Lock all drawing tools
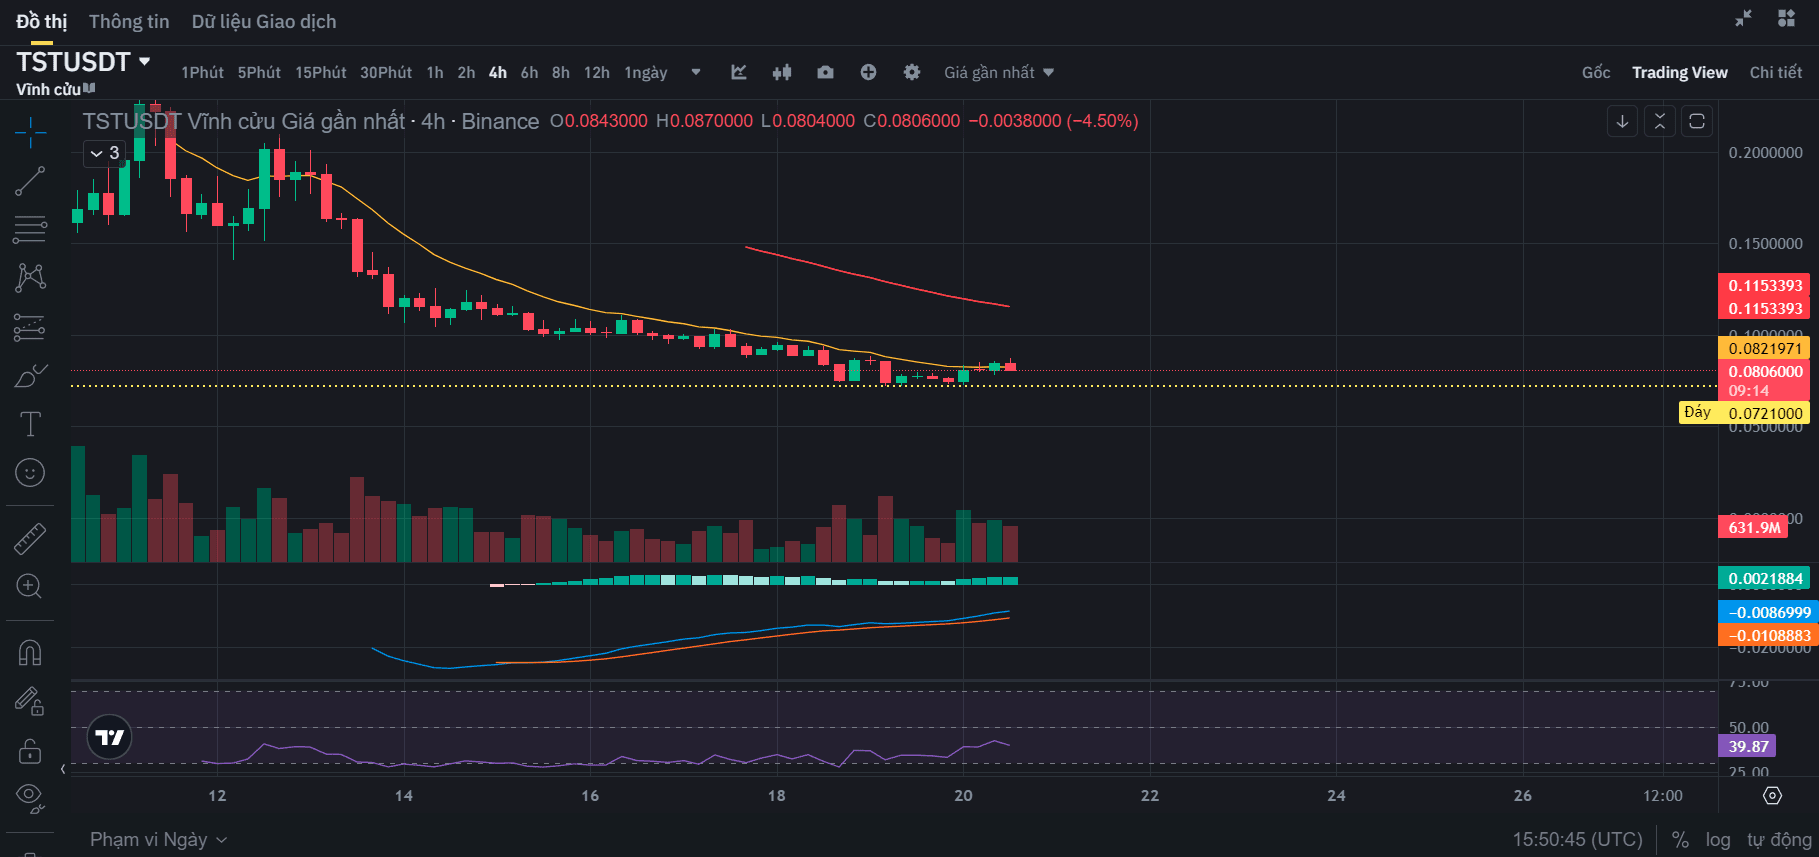The image size is (1819, 857). 30,750
